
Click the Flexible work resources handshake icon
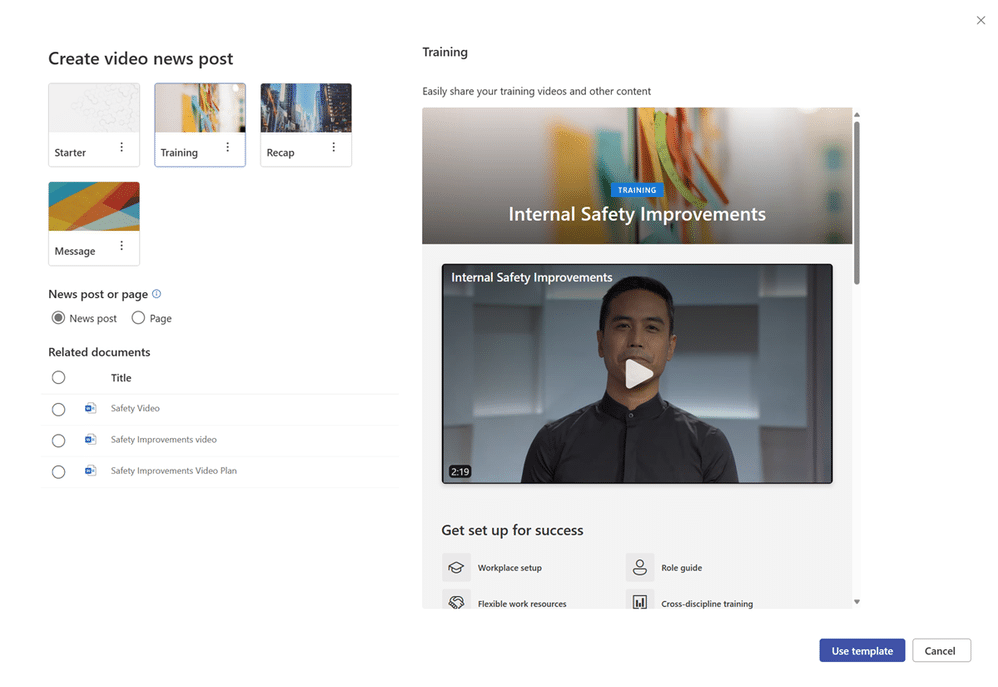pyautogui.click(x=456, y=601)
